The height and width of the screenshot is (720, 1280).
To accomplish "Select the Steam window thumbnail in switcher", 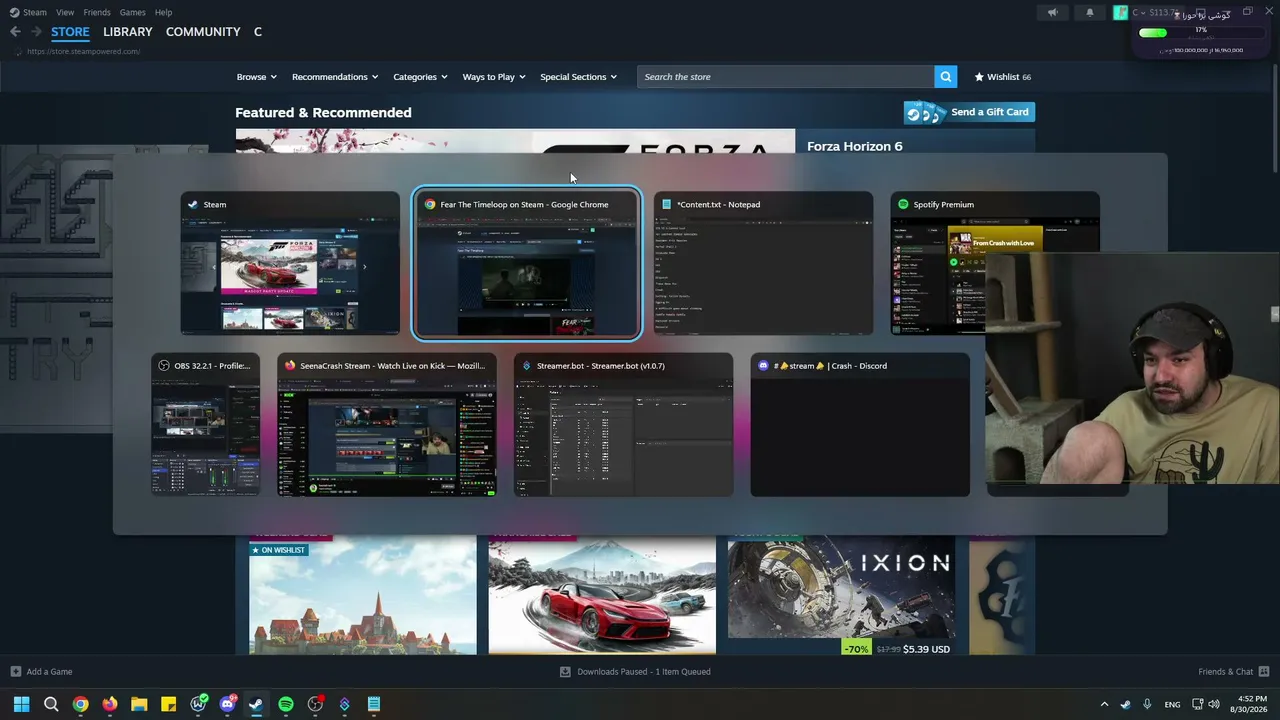I will pyautogui.click(x=290, y=264).
